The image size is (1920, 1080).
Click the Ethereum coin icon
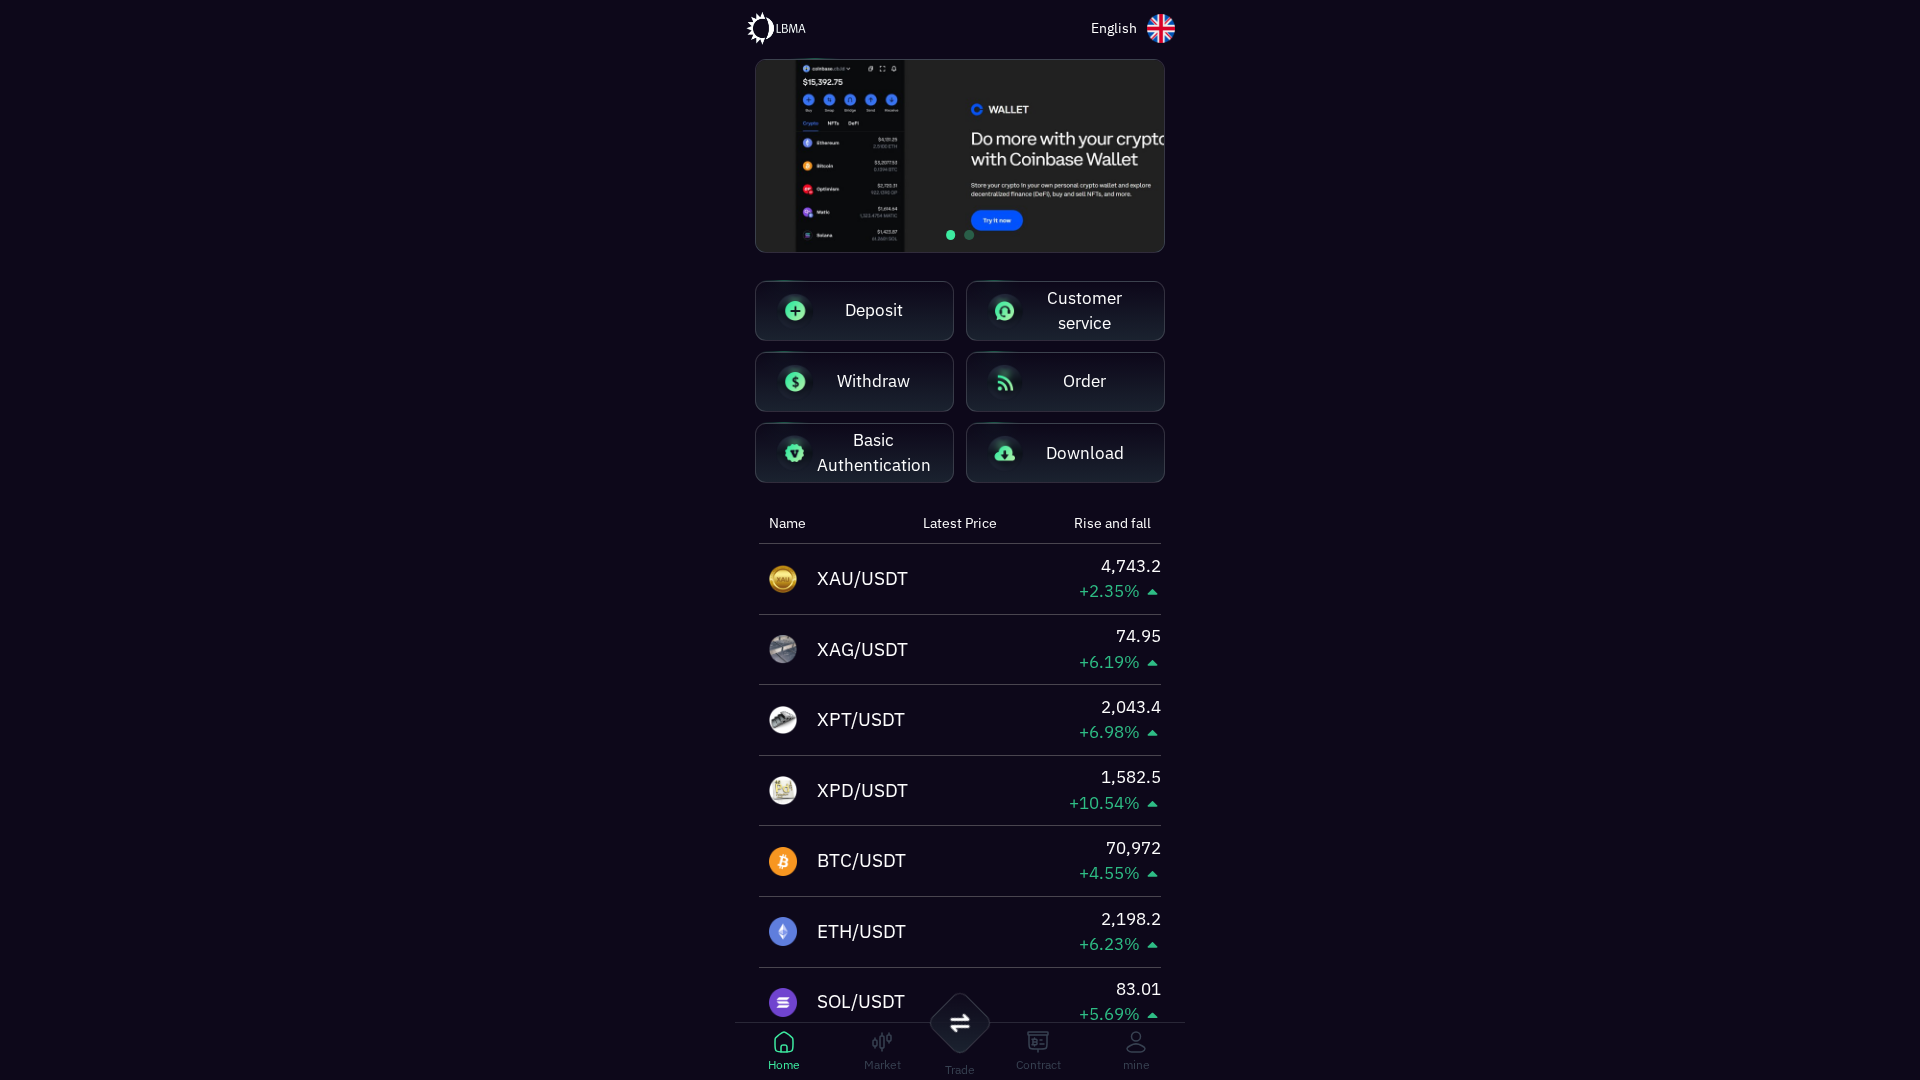(783, 931)
